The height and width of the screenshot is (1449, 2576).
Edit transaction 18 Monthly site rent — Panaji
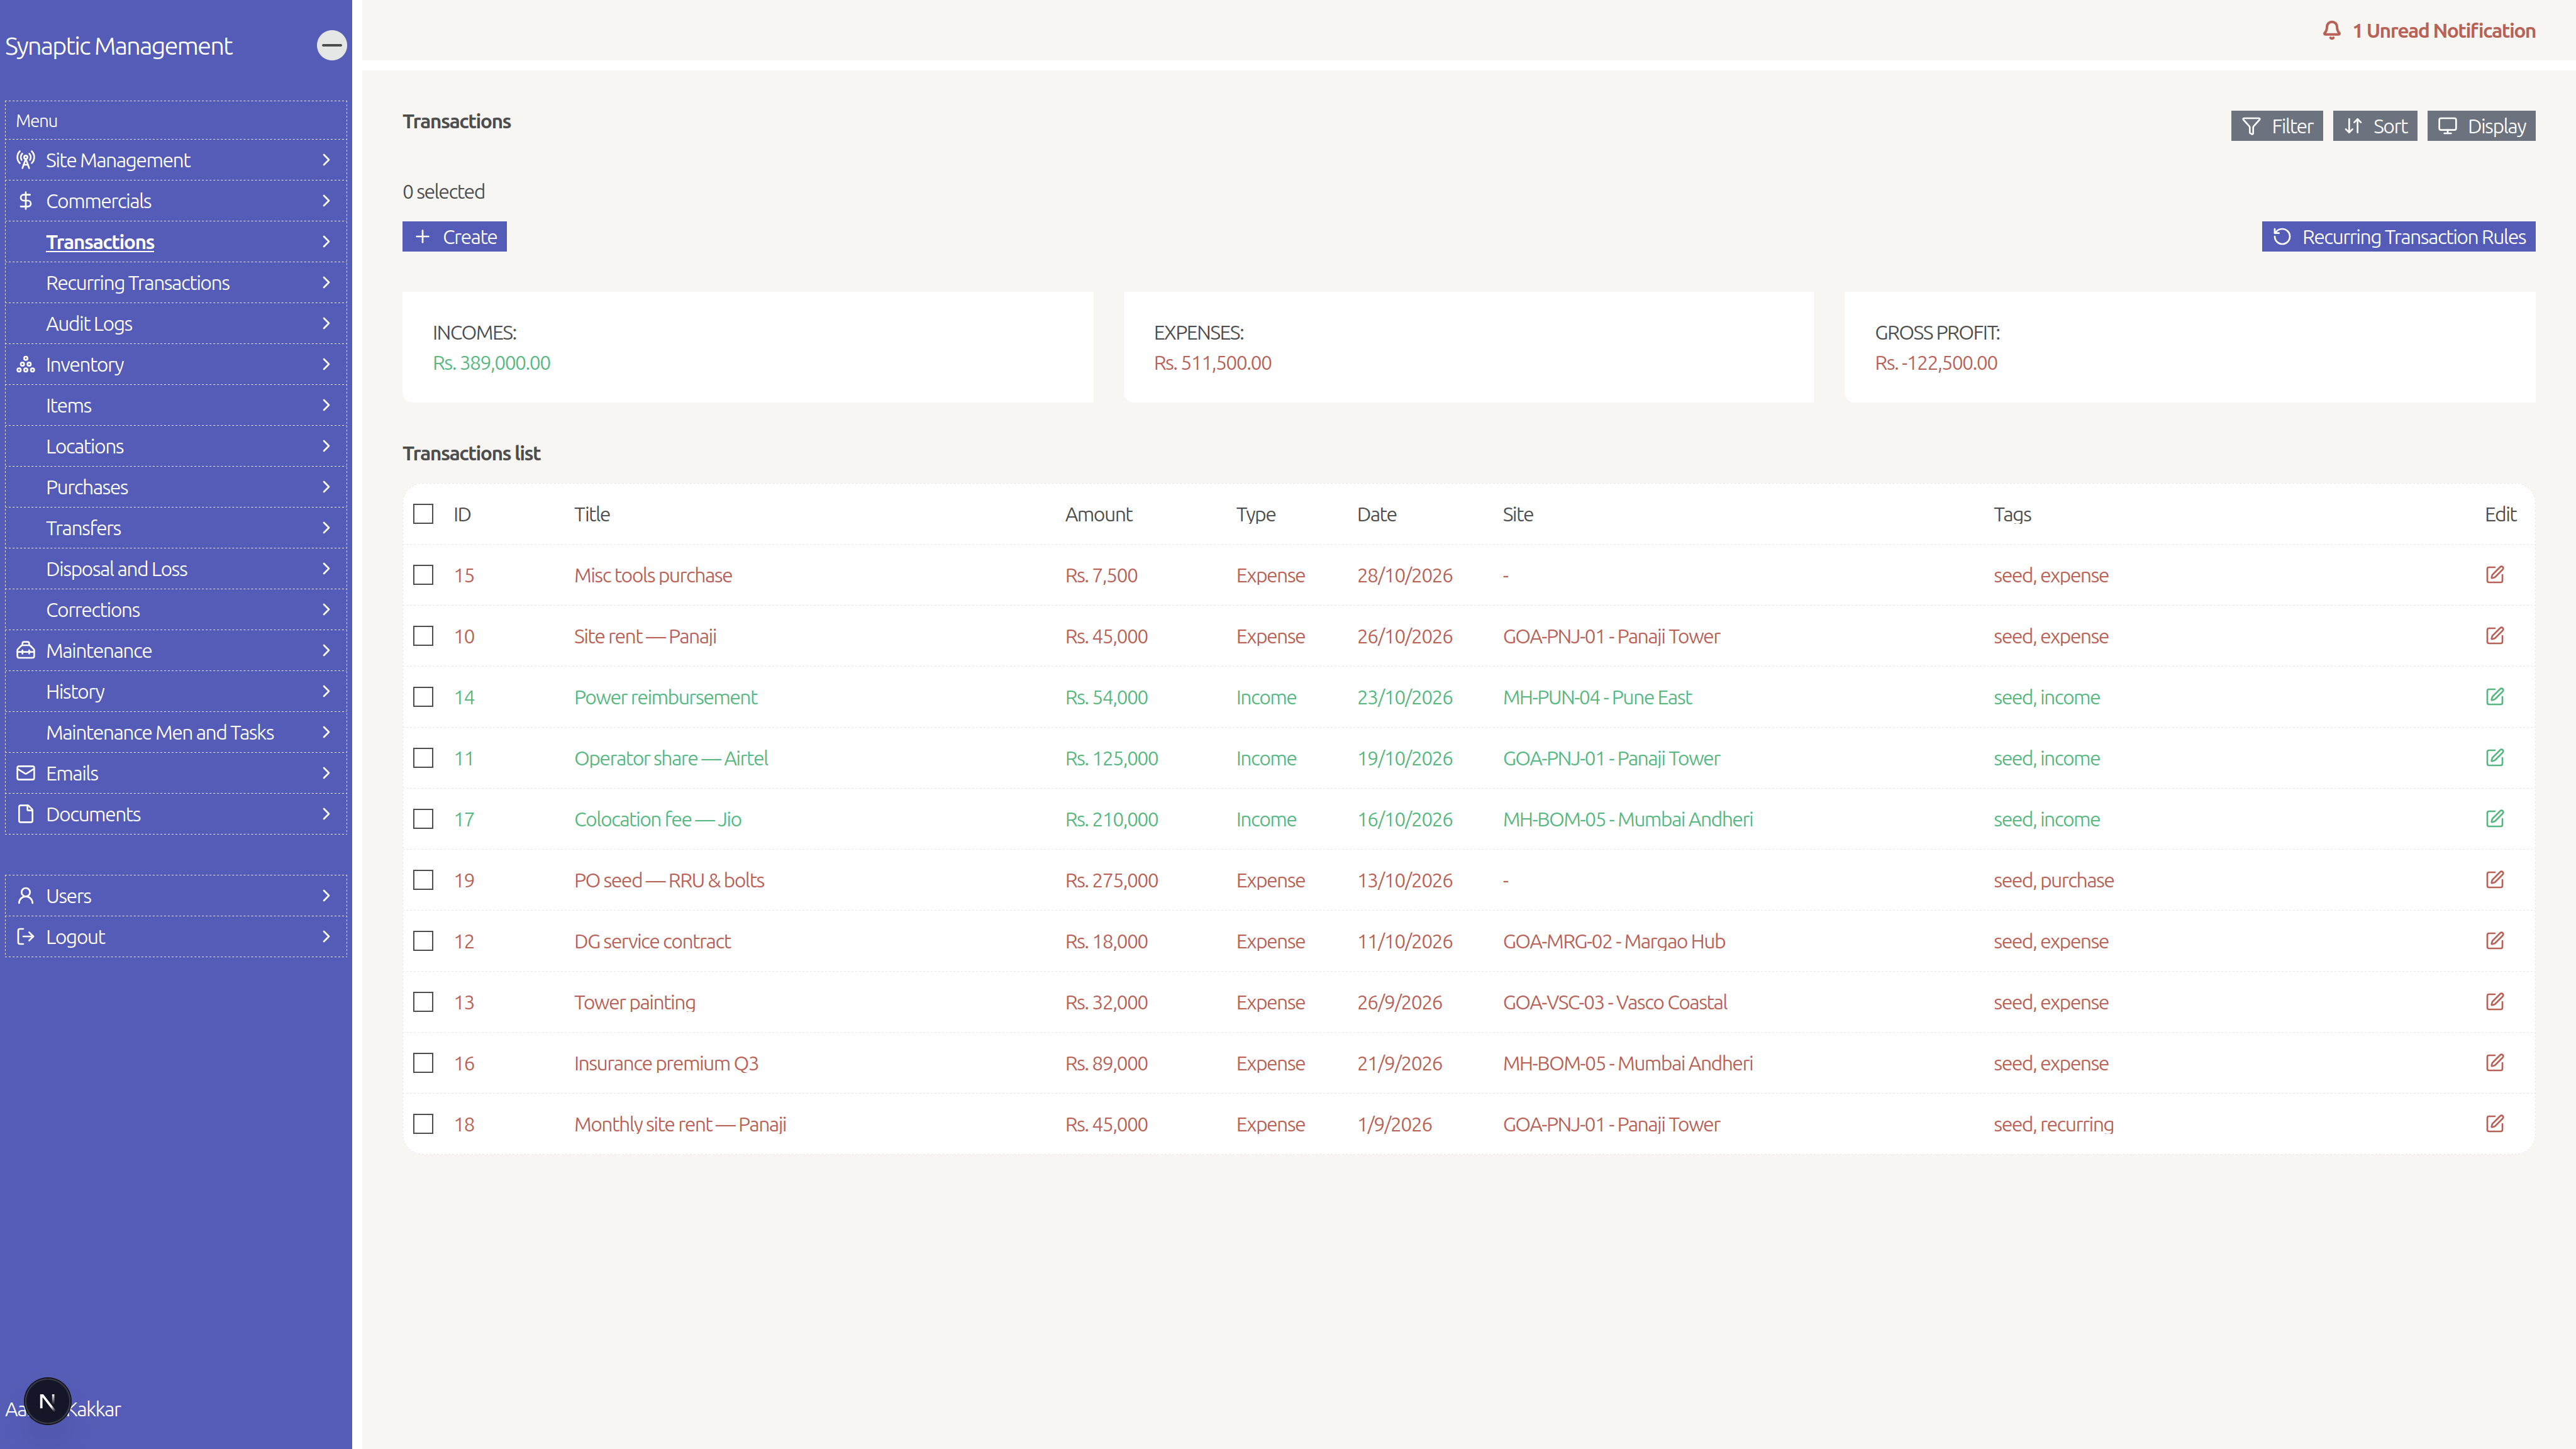pyautogui.click(x=2494, y=1123)
